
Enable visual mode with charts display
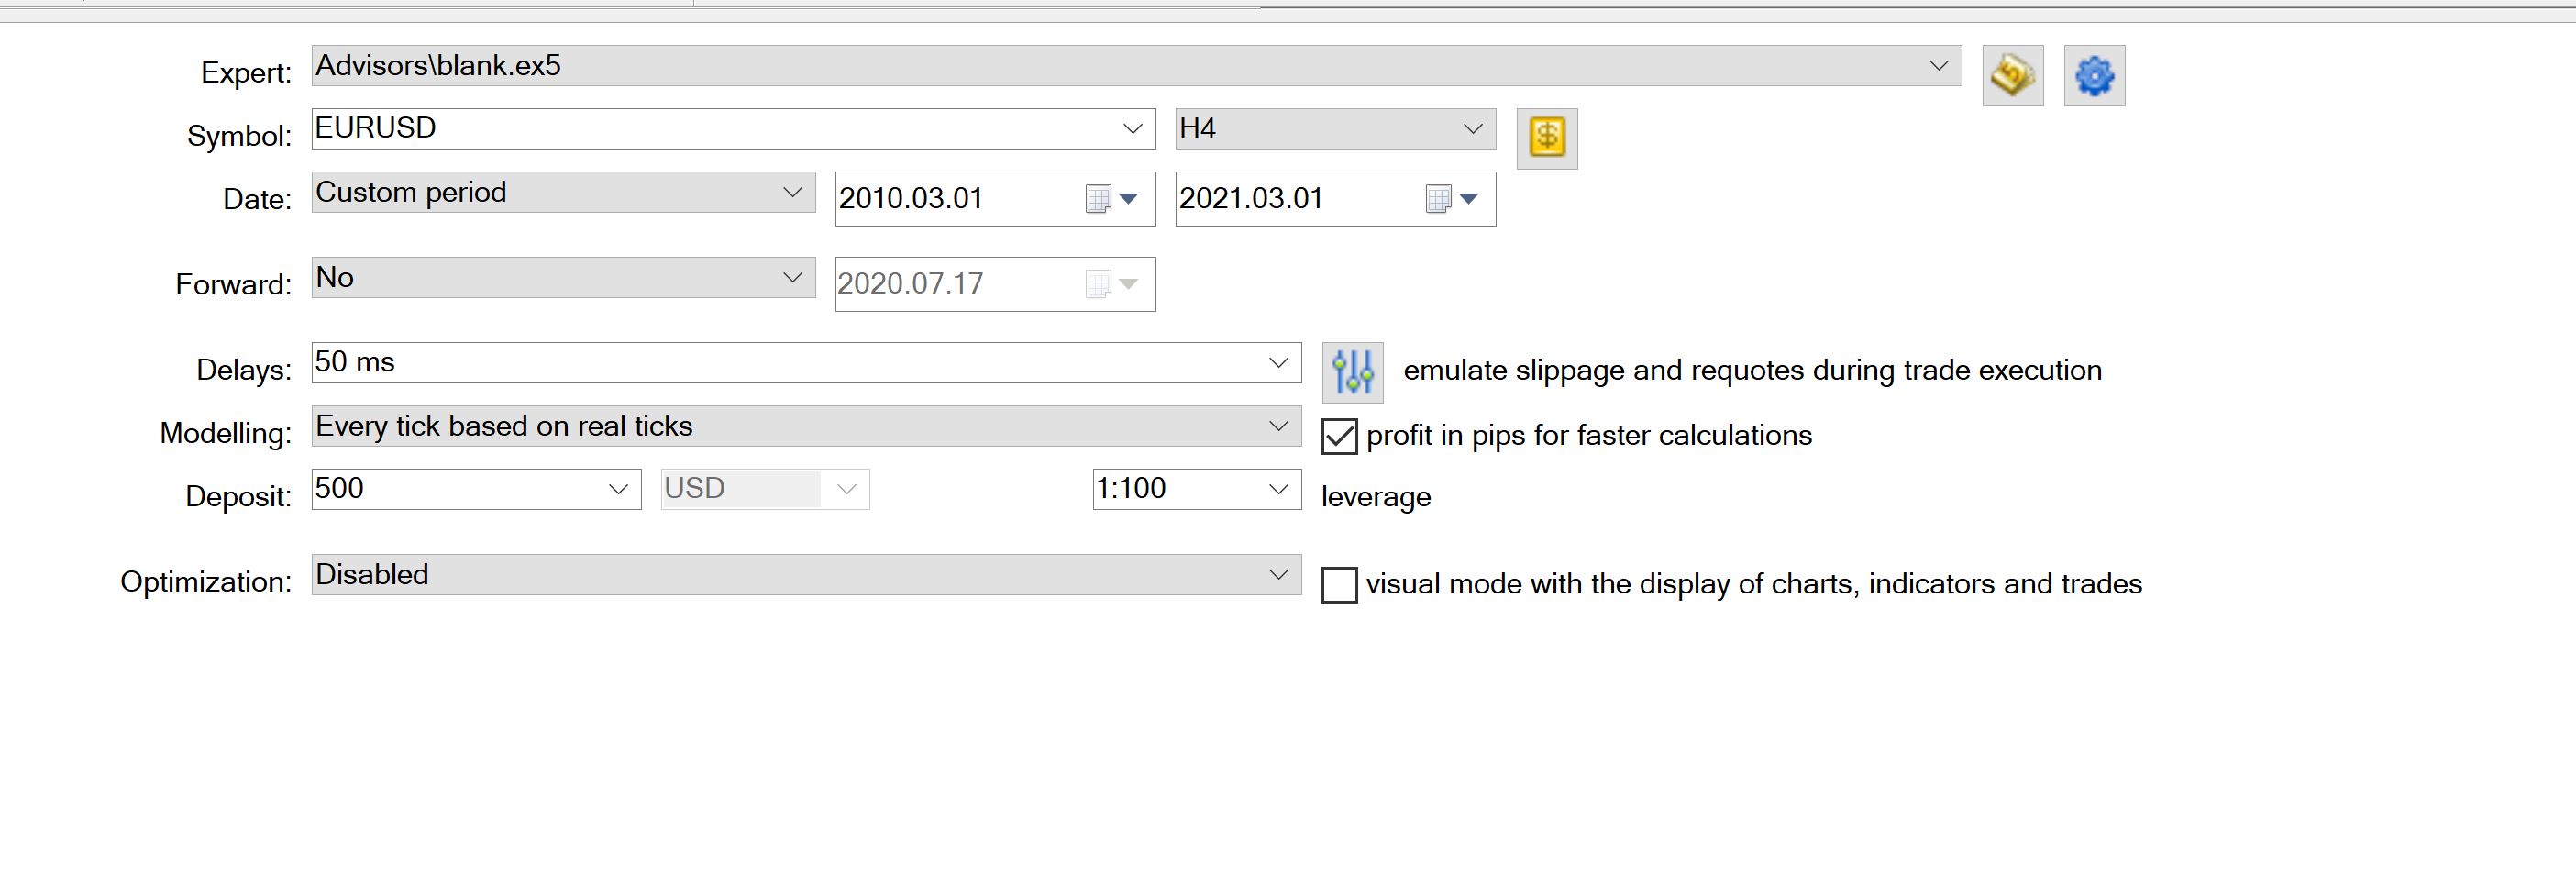[1339, 584]
